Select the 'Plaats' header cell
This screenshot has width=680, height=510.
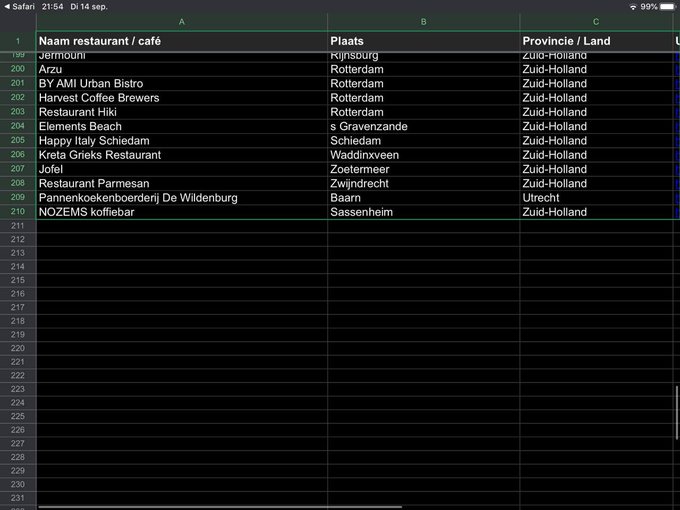click(423, 41)
